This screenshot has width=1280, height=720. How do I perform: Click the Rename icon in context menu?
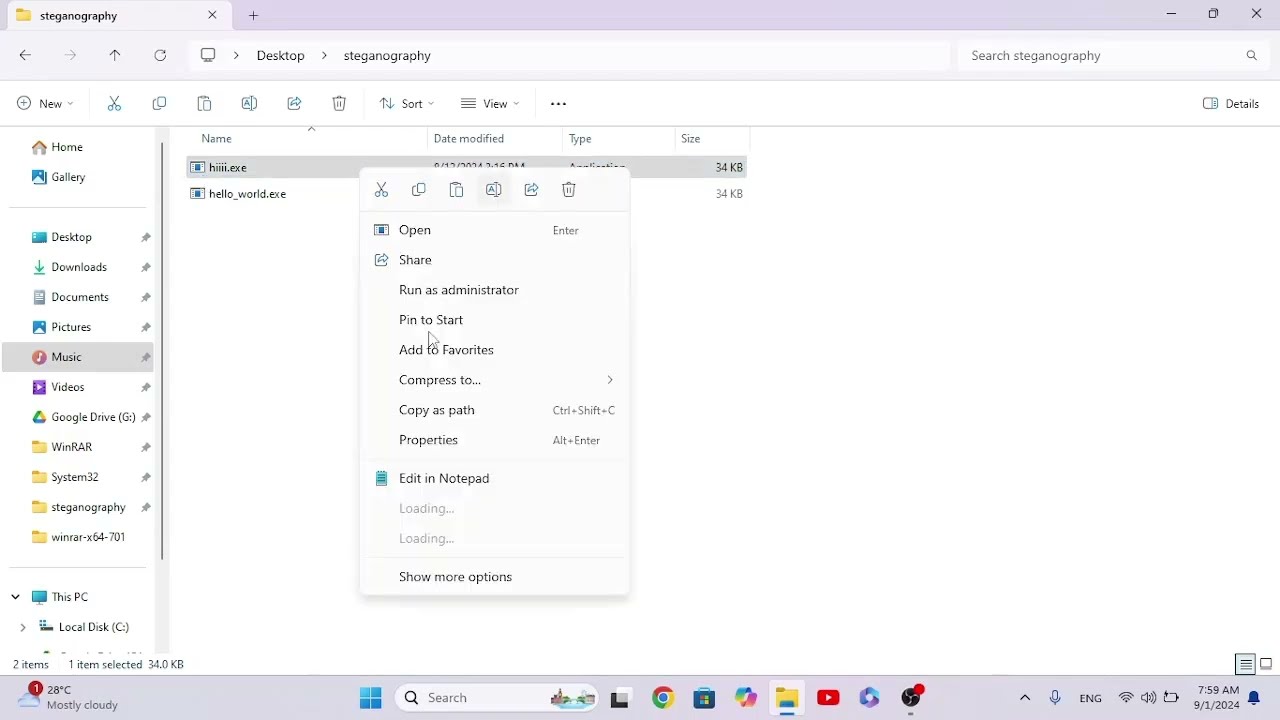pyautogui.click(x=494, y=190)
